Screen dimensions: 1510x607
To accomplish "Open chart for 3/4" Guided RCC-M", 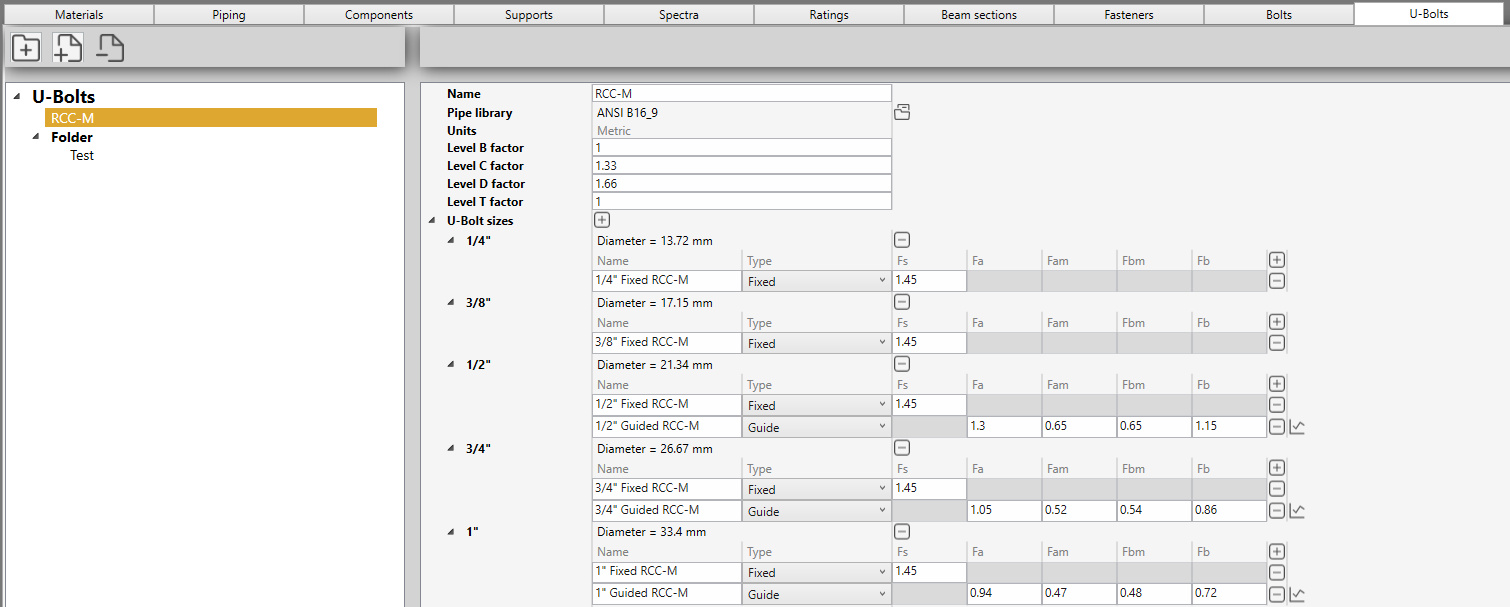I will [x=1297, y=511].
